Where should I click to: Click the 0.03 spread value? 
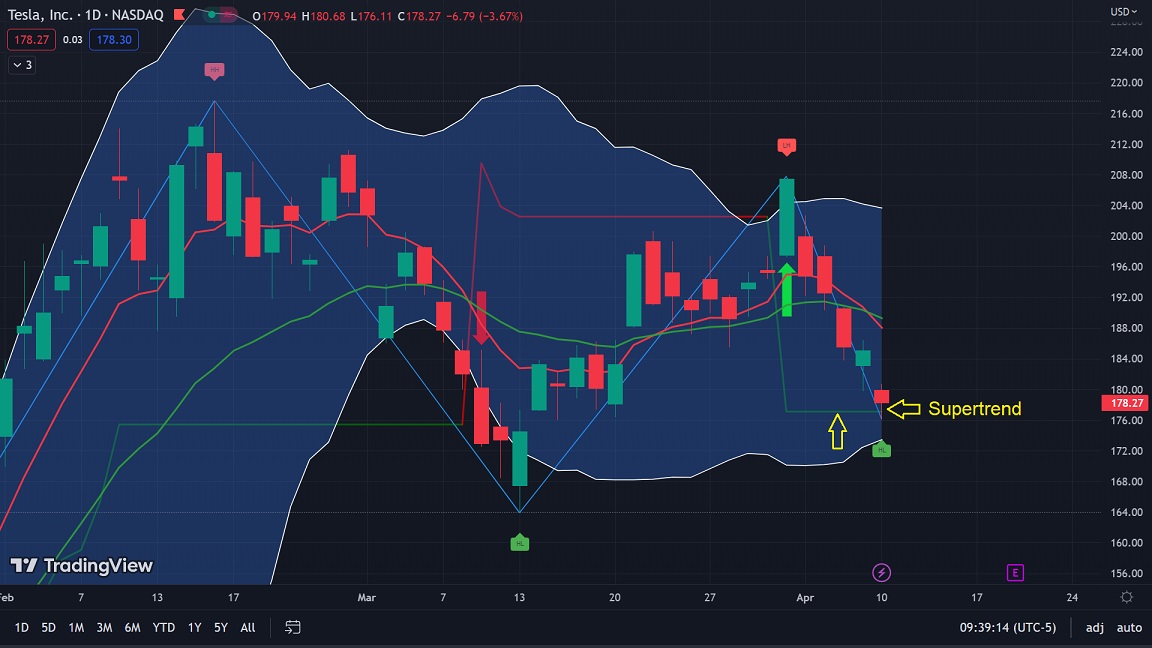point(72,40)
